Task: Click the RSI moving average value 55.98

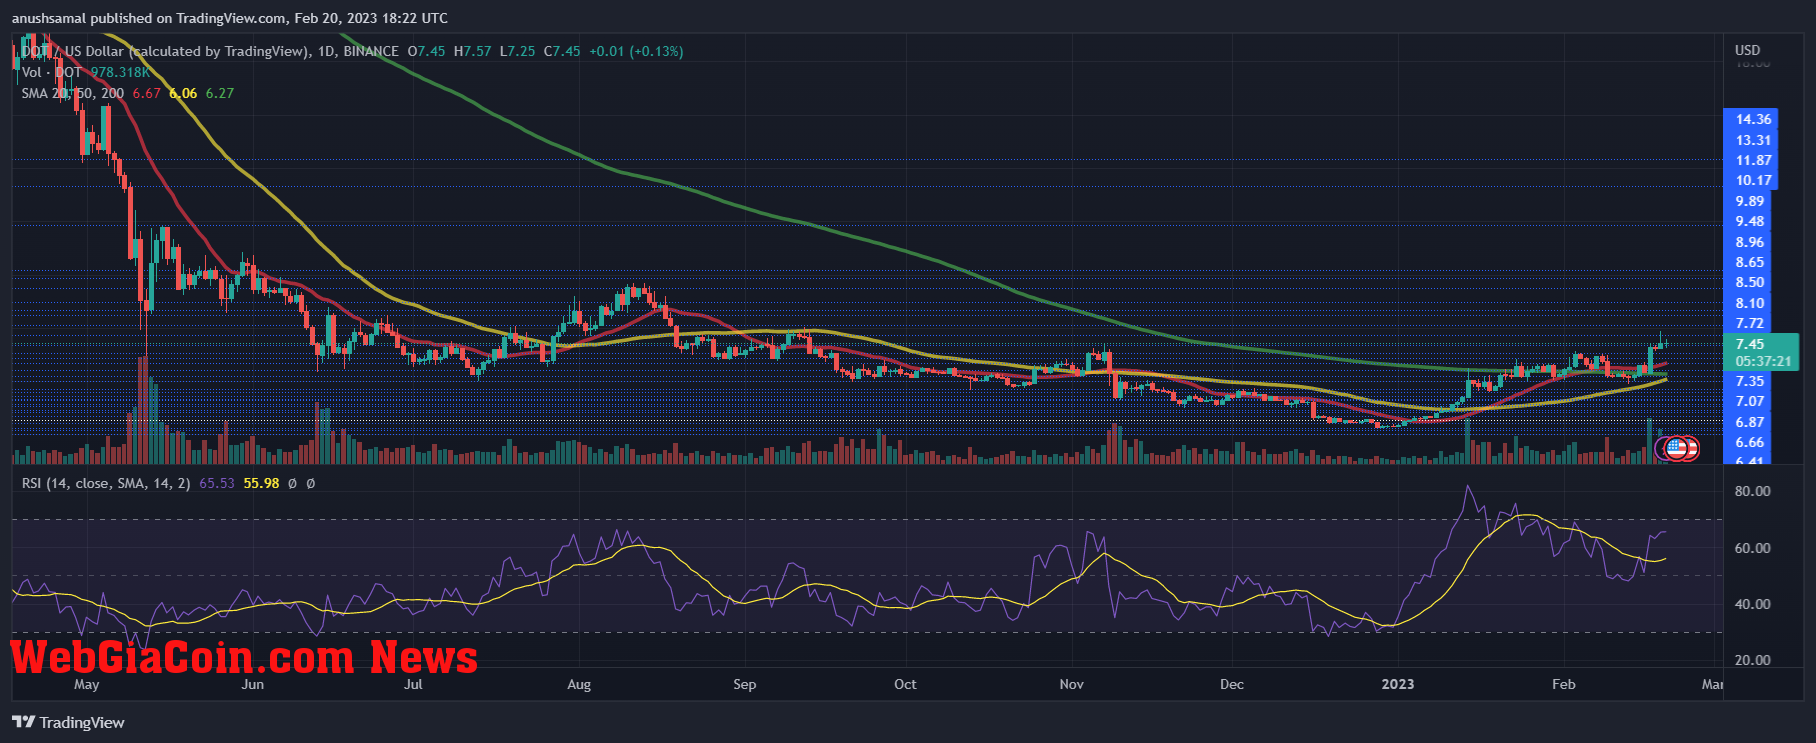Action: [x=262, y=483]
